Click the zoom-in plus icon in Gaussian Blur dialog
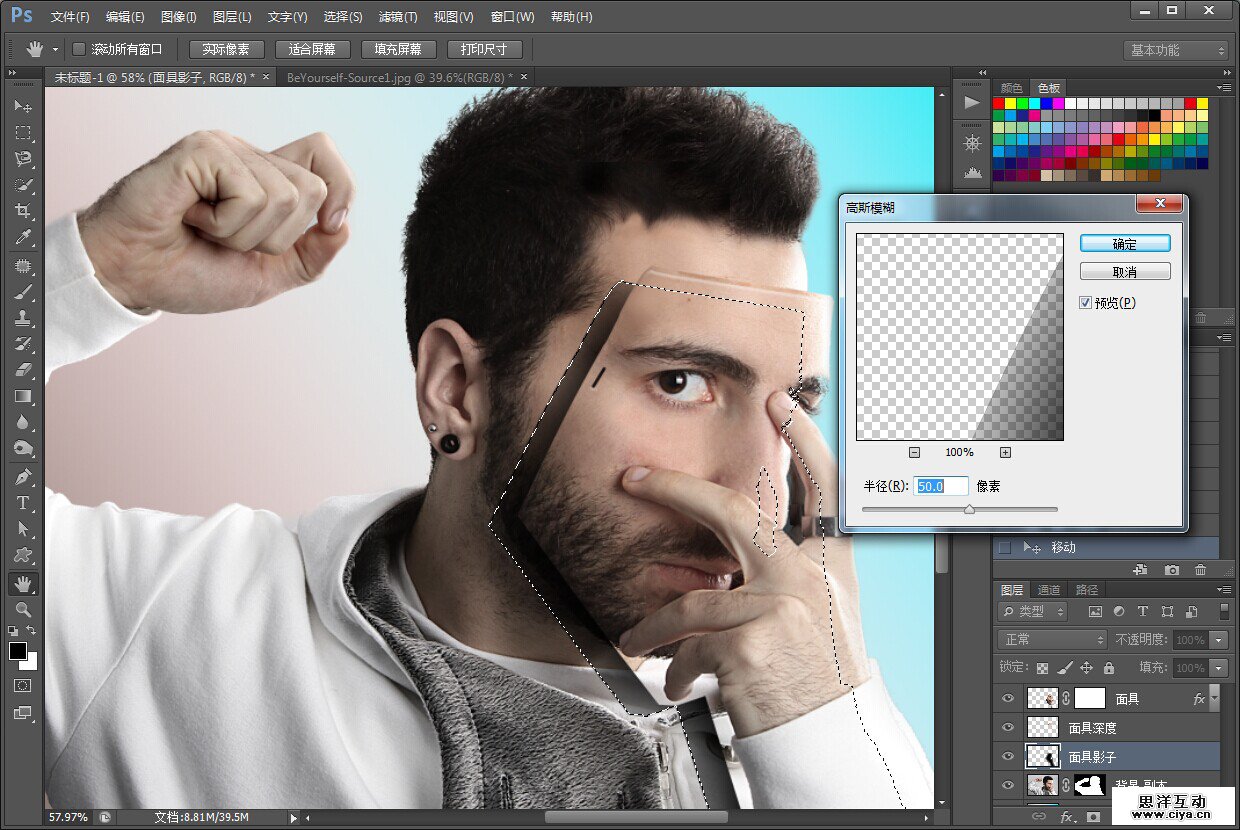Image resolution: width=1240 pixels, height=830 pixels. (1005, 452)
